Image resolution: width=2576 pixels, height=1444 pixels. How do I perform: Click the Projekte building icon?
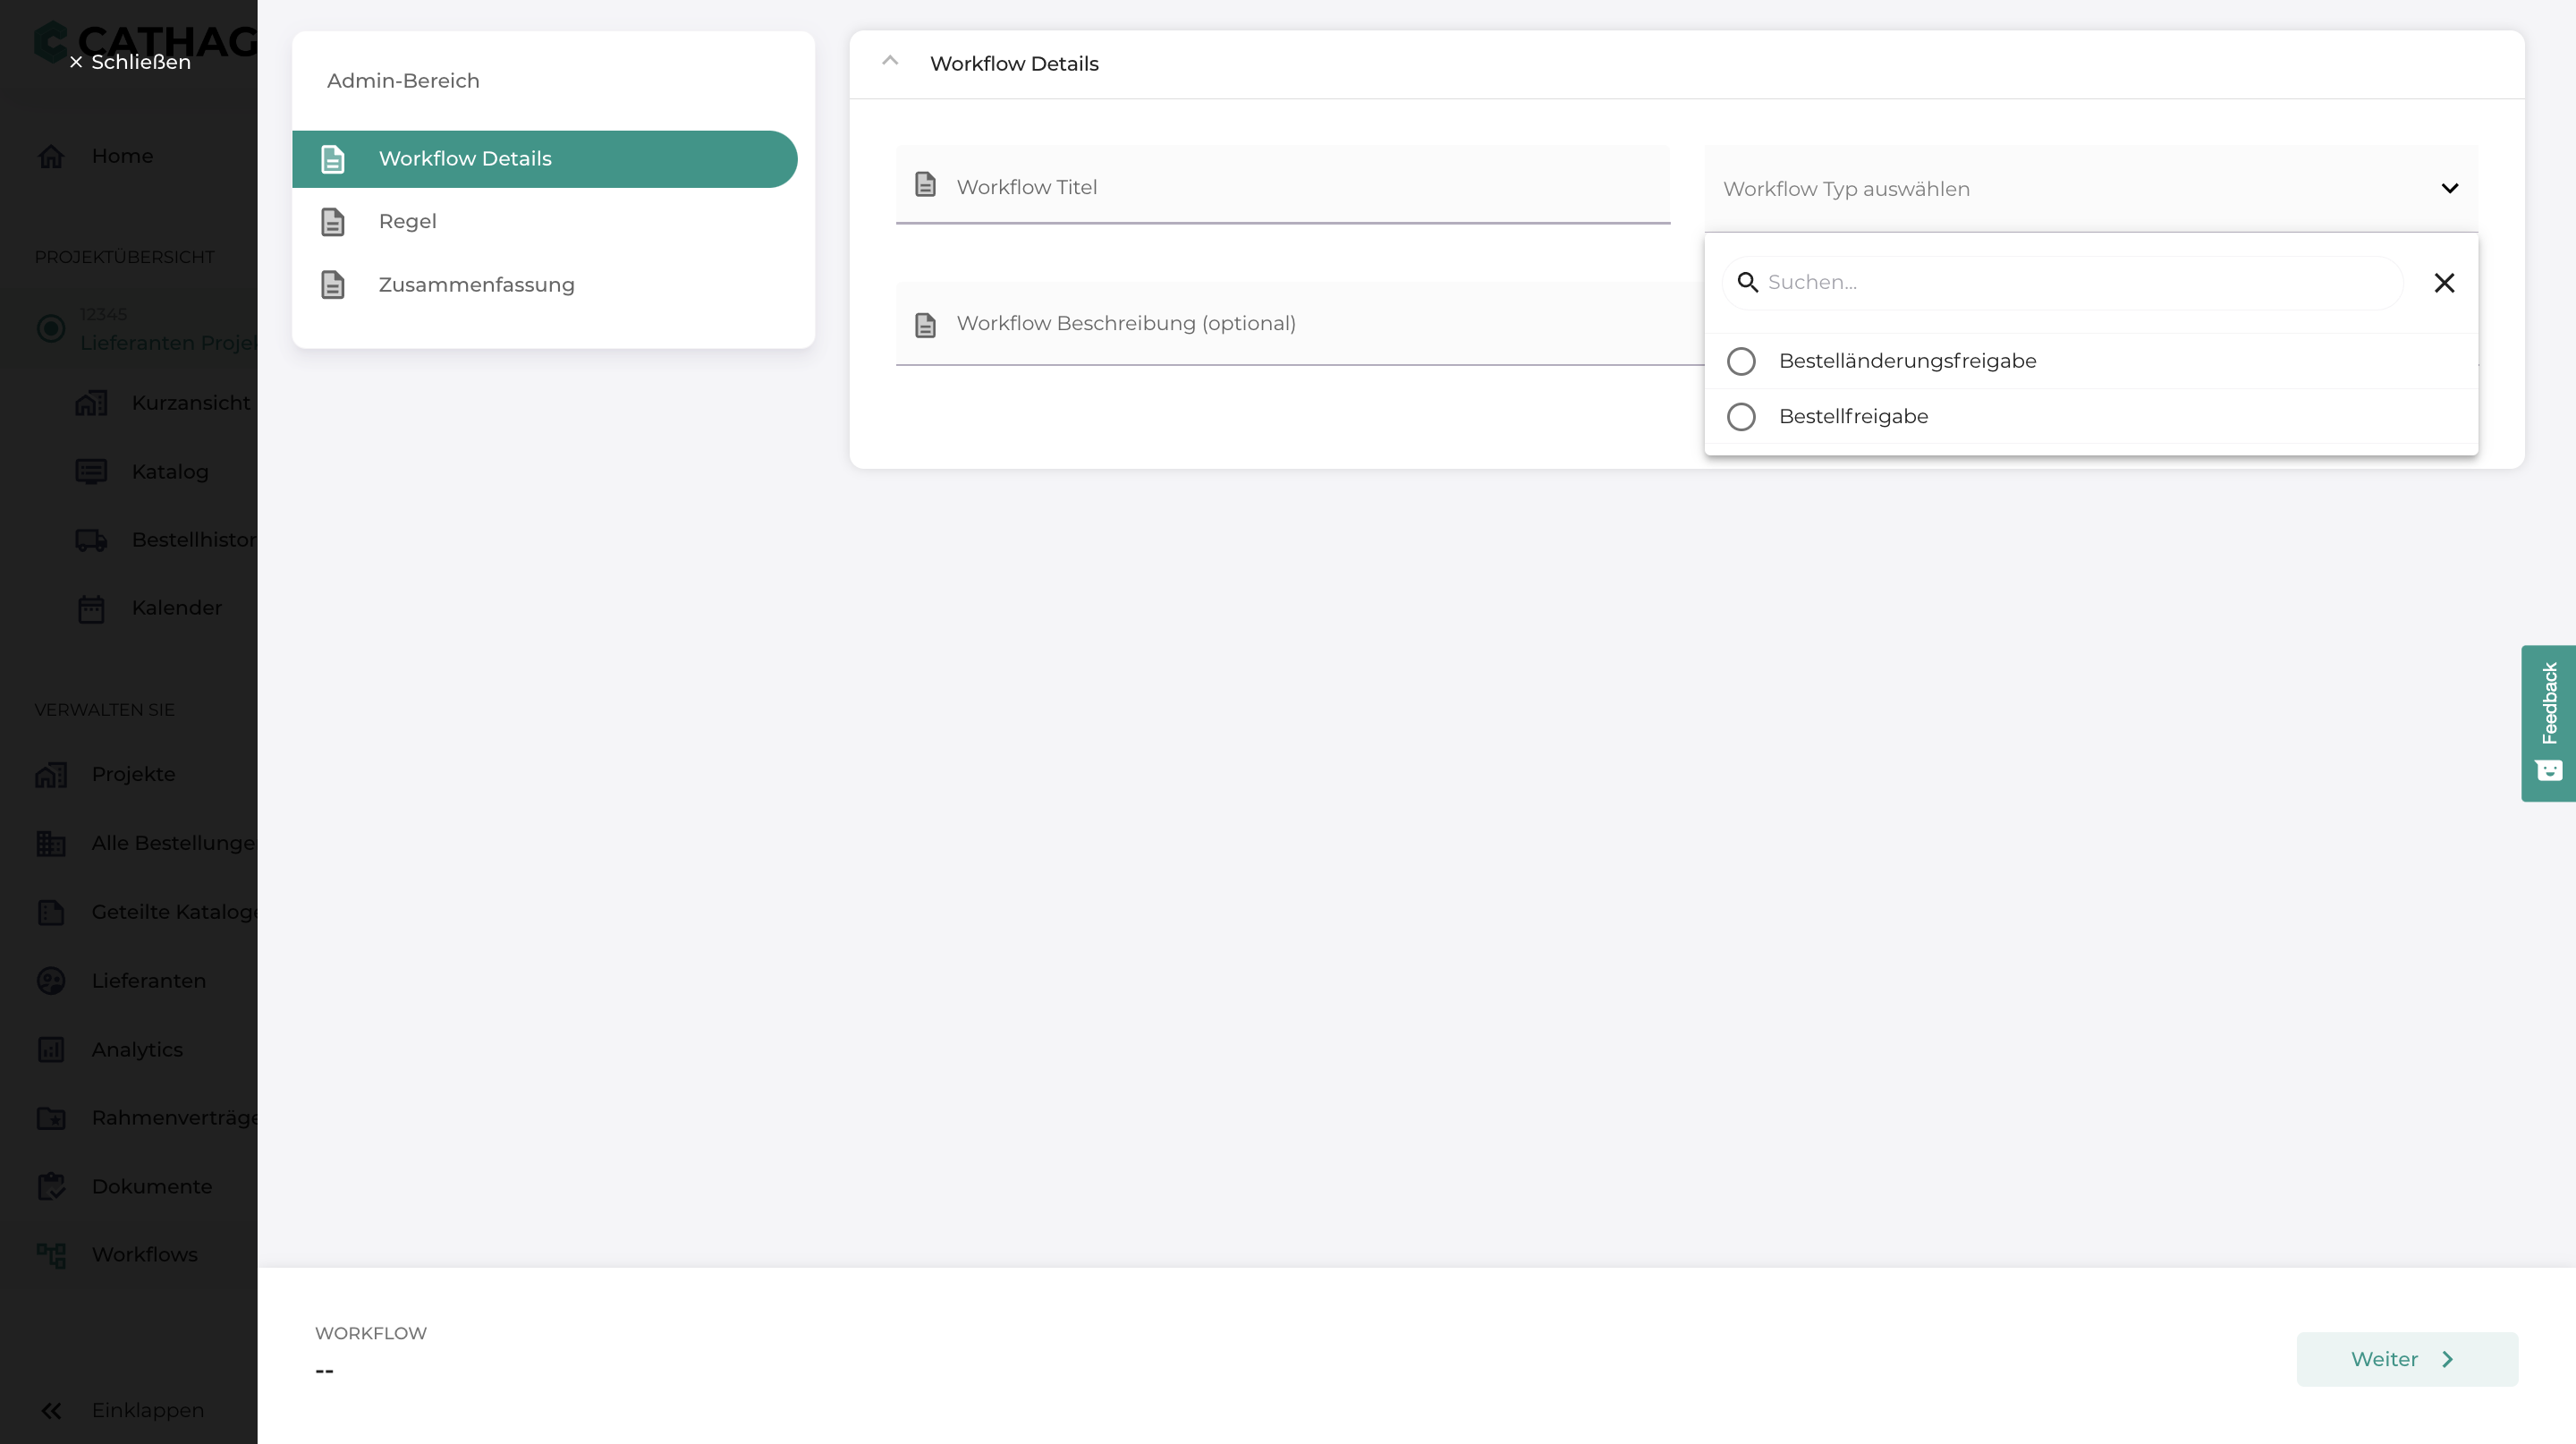click(x=51, y=775)
